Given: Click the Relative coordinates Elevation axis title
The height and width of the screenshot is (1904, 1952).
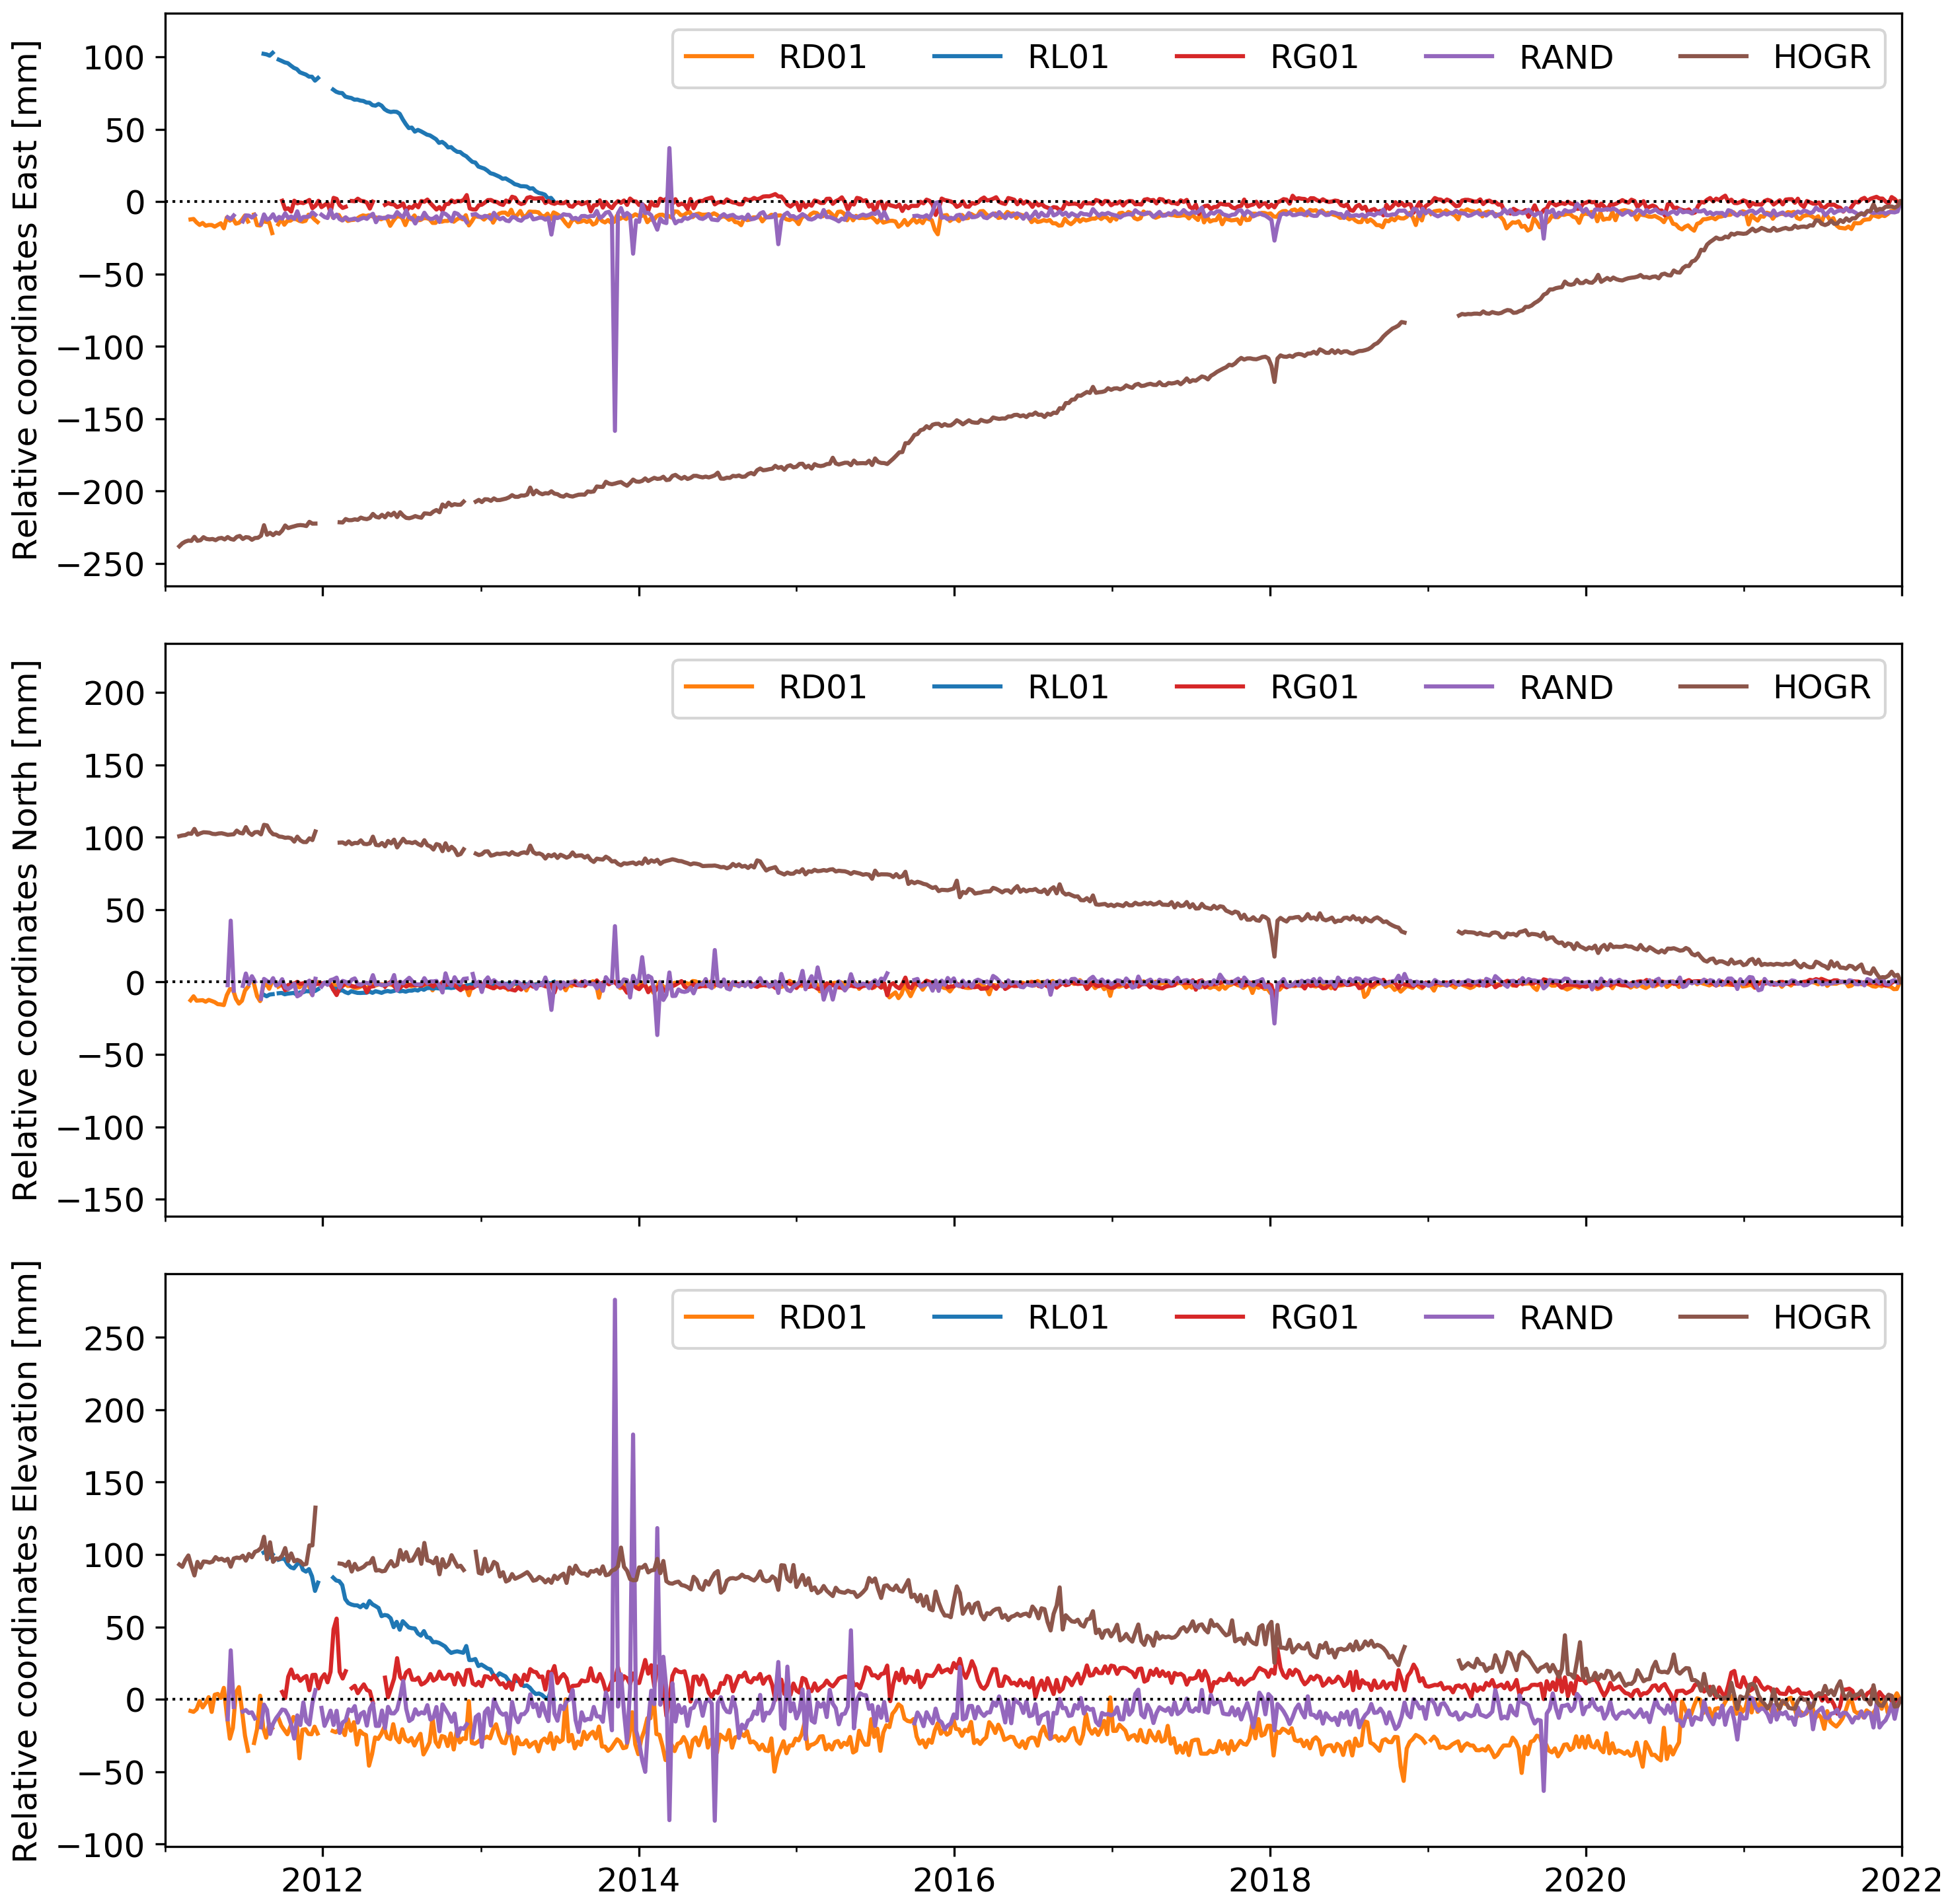Looking at the screenshot, I should point(25,1560).
